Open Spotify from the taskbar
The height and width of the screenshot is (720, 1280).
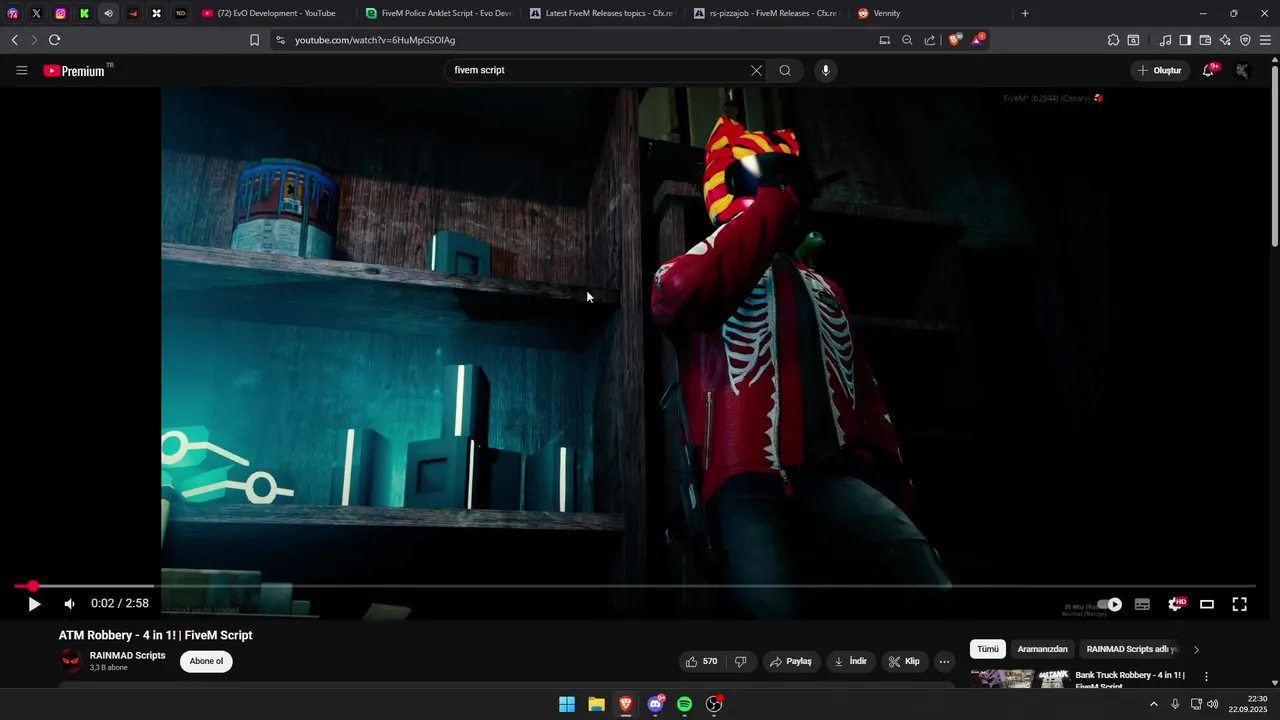684,704
